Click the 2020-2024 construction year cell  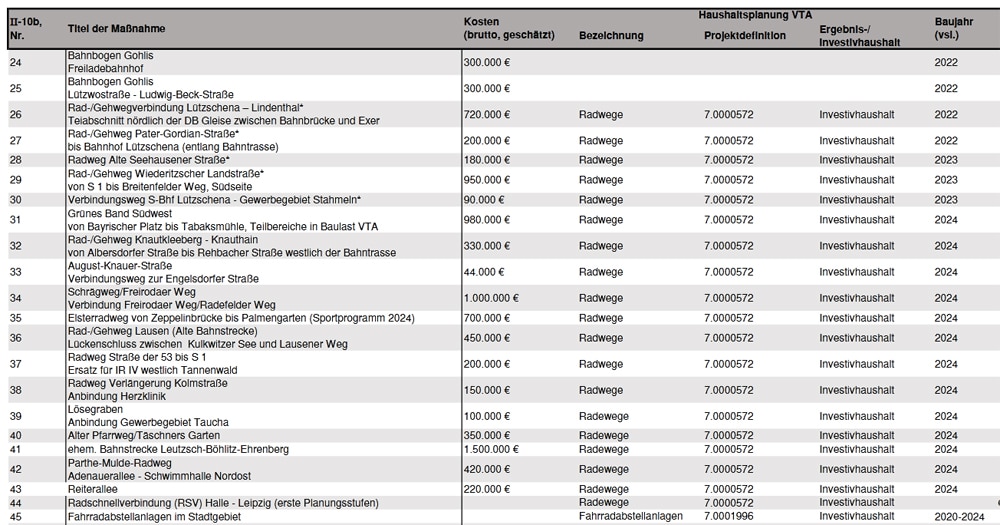(x=960, y=516)
